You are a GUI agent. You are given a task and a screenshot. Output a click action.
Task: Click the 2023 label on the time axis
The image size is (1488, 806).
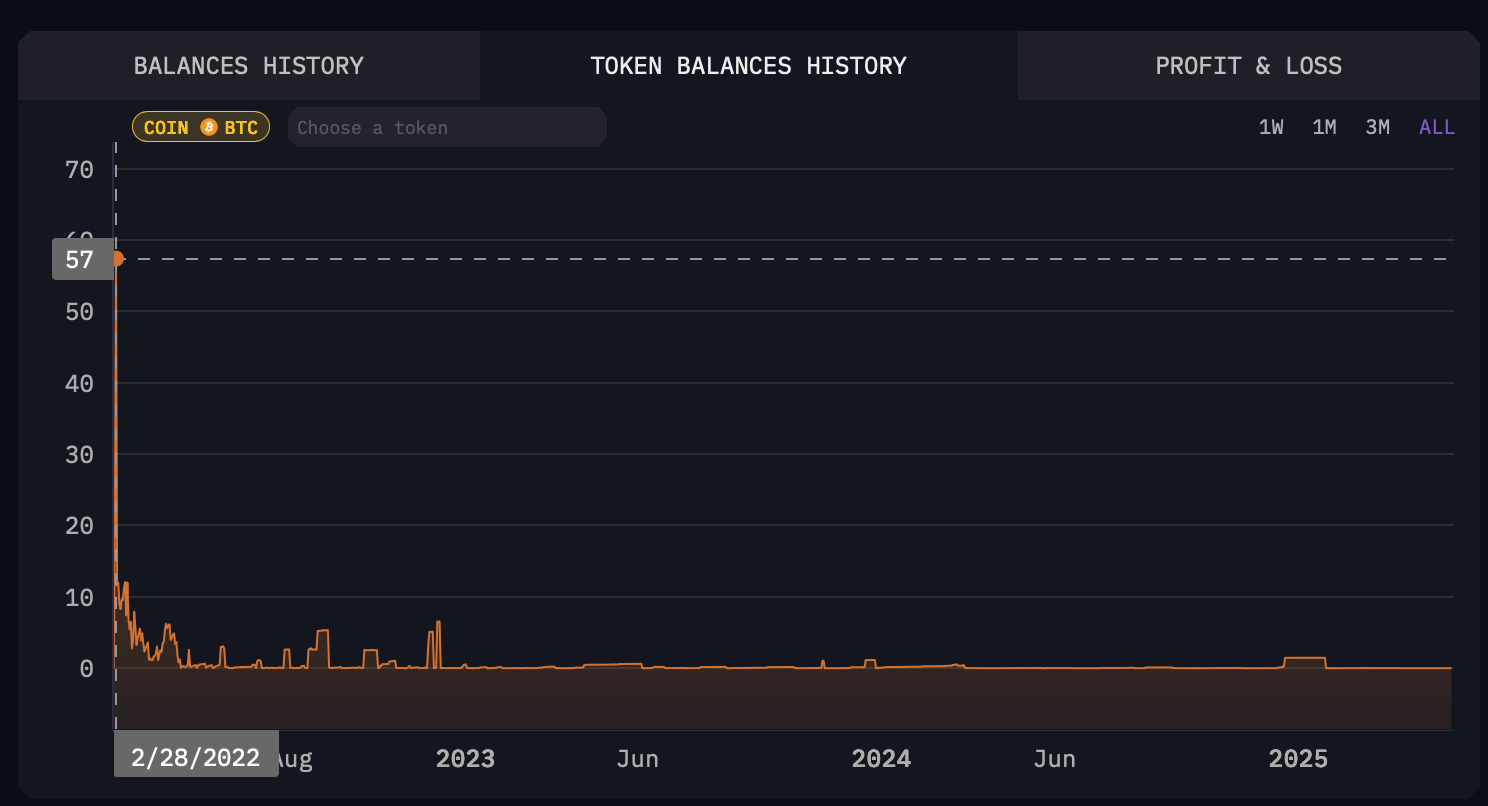tap(465, 759)
